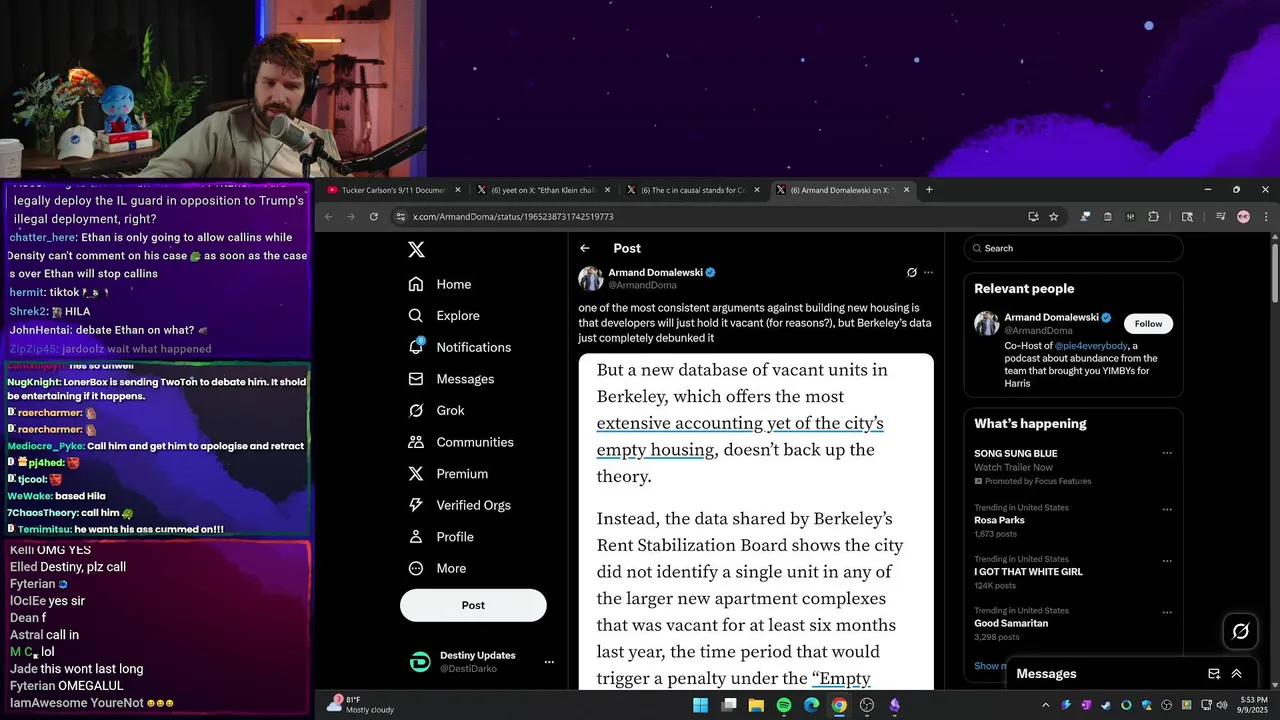Click the floating Grok button
The width and height of the screenshot is (1280, 720).
[x=1241, y=631]
